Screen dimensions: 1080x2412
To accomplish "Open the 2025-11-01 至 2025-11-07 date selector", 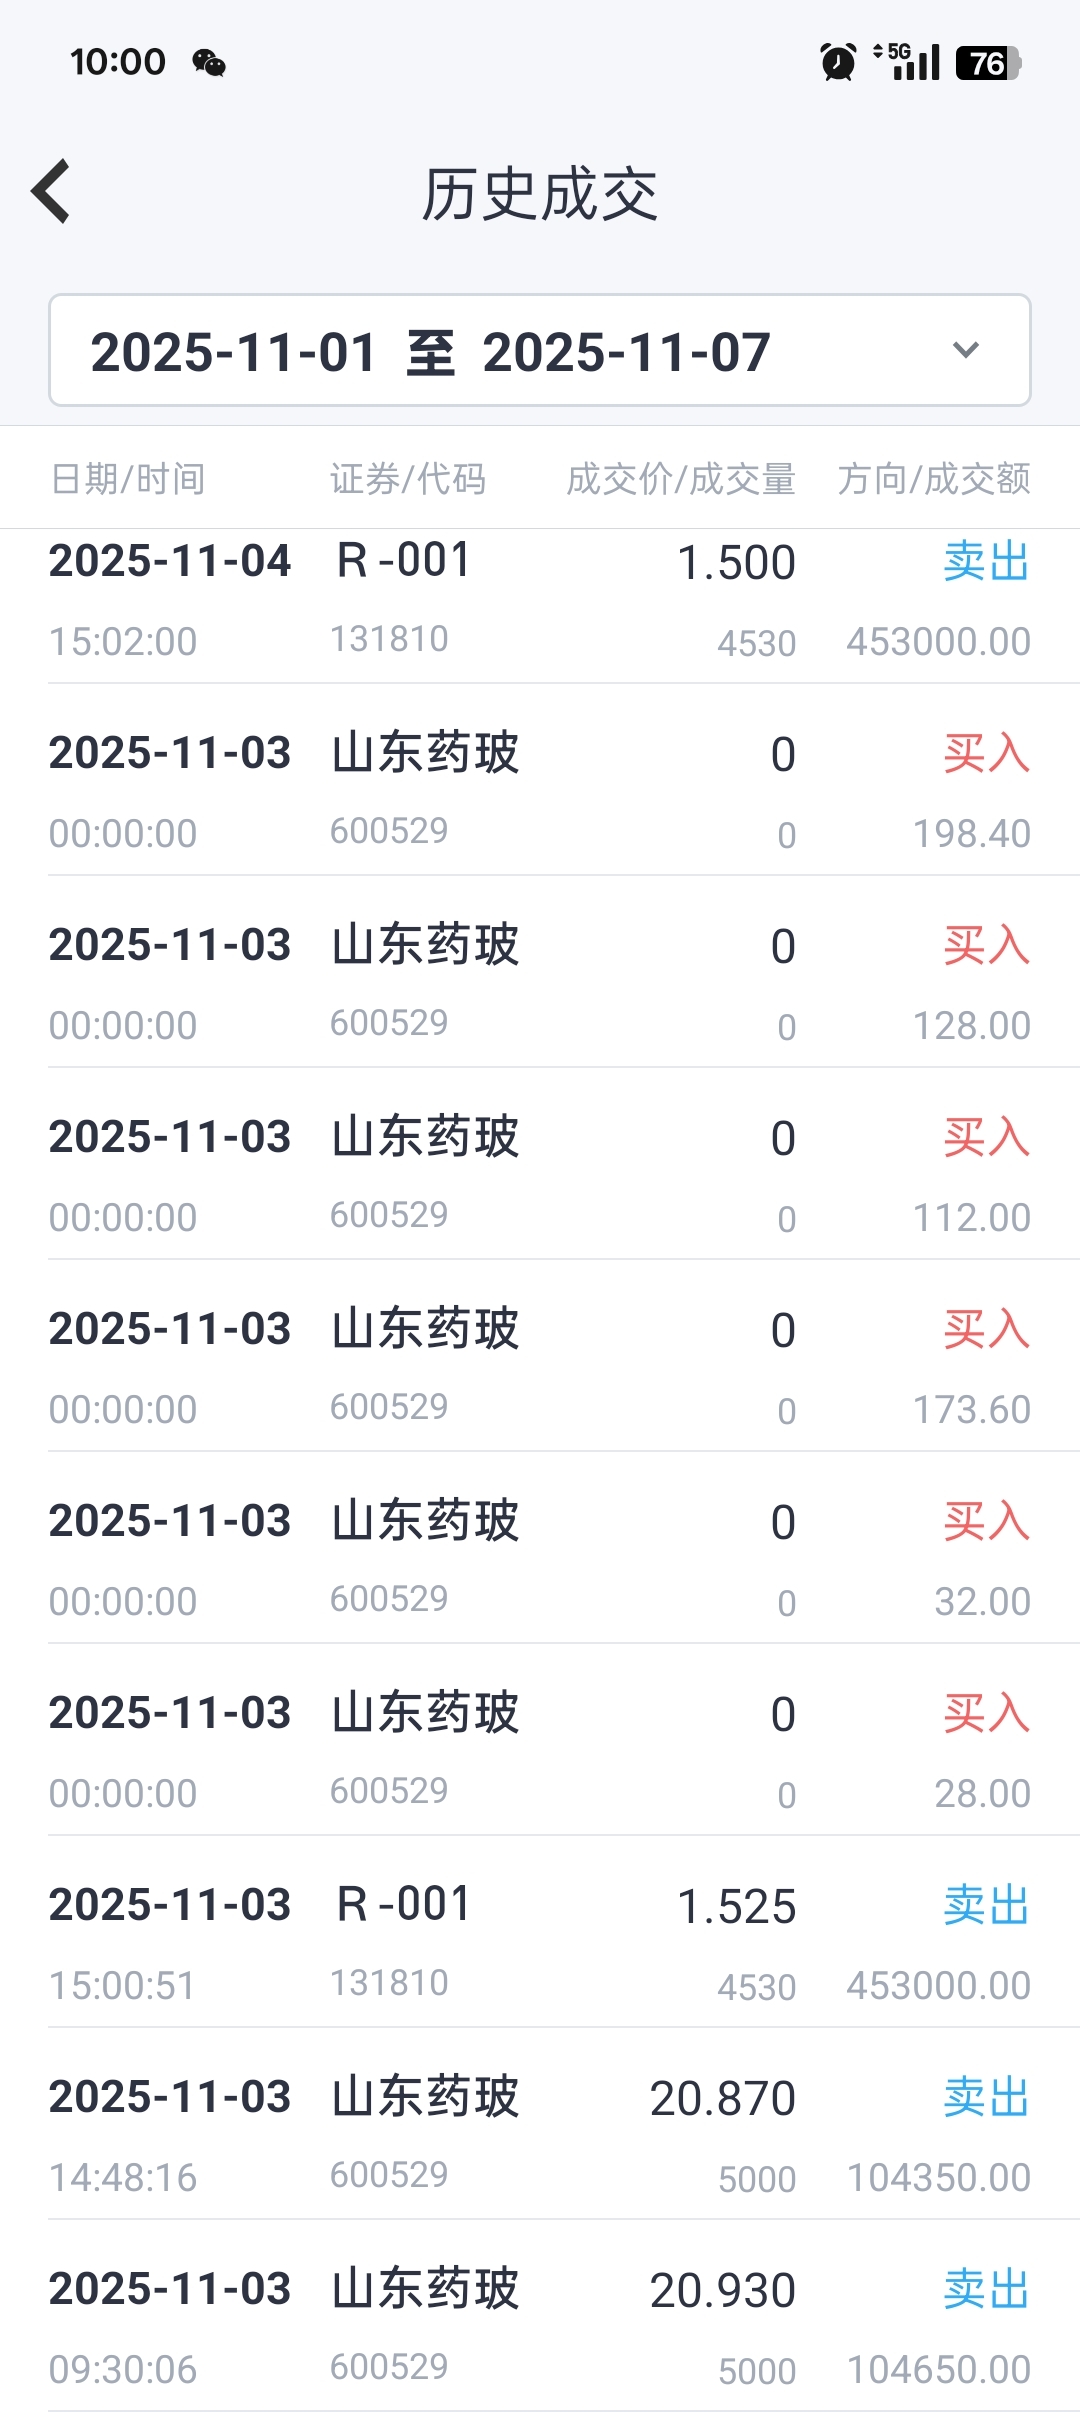I will coord(430,351).
